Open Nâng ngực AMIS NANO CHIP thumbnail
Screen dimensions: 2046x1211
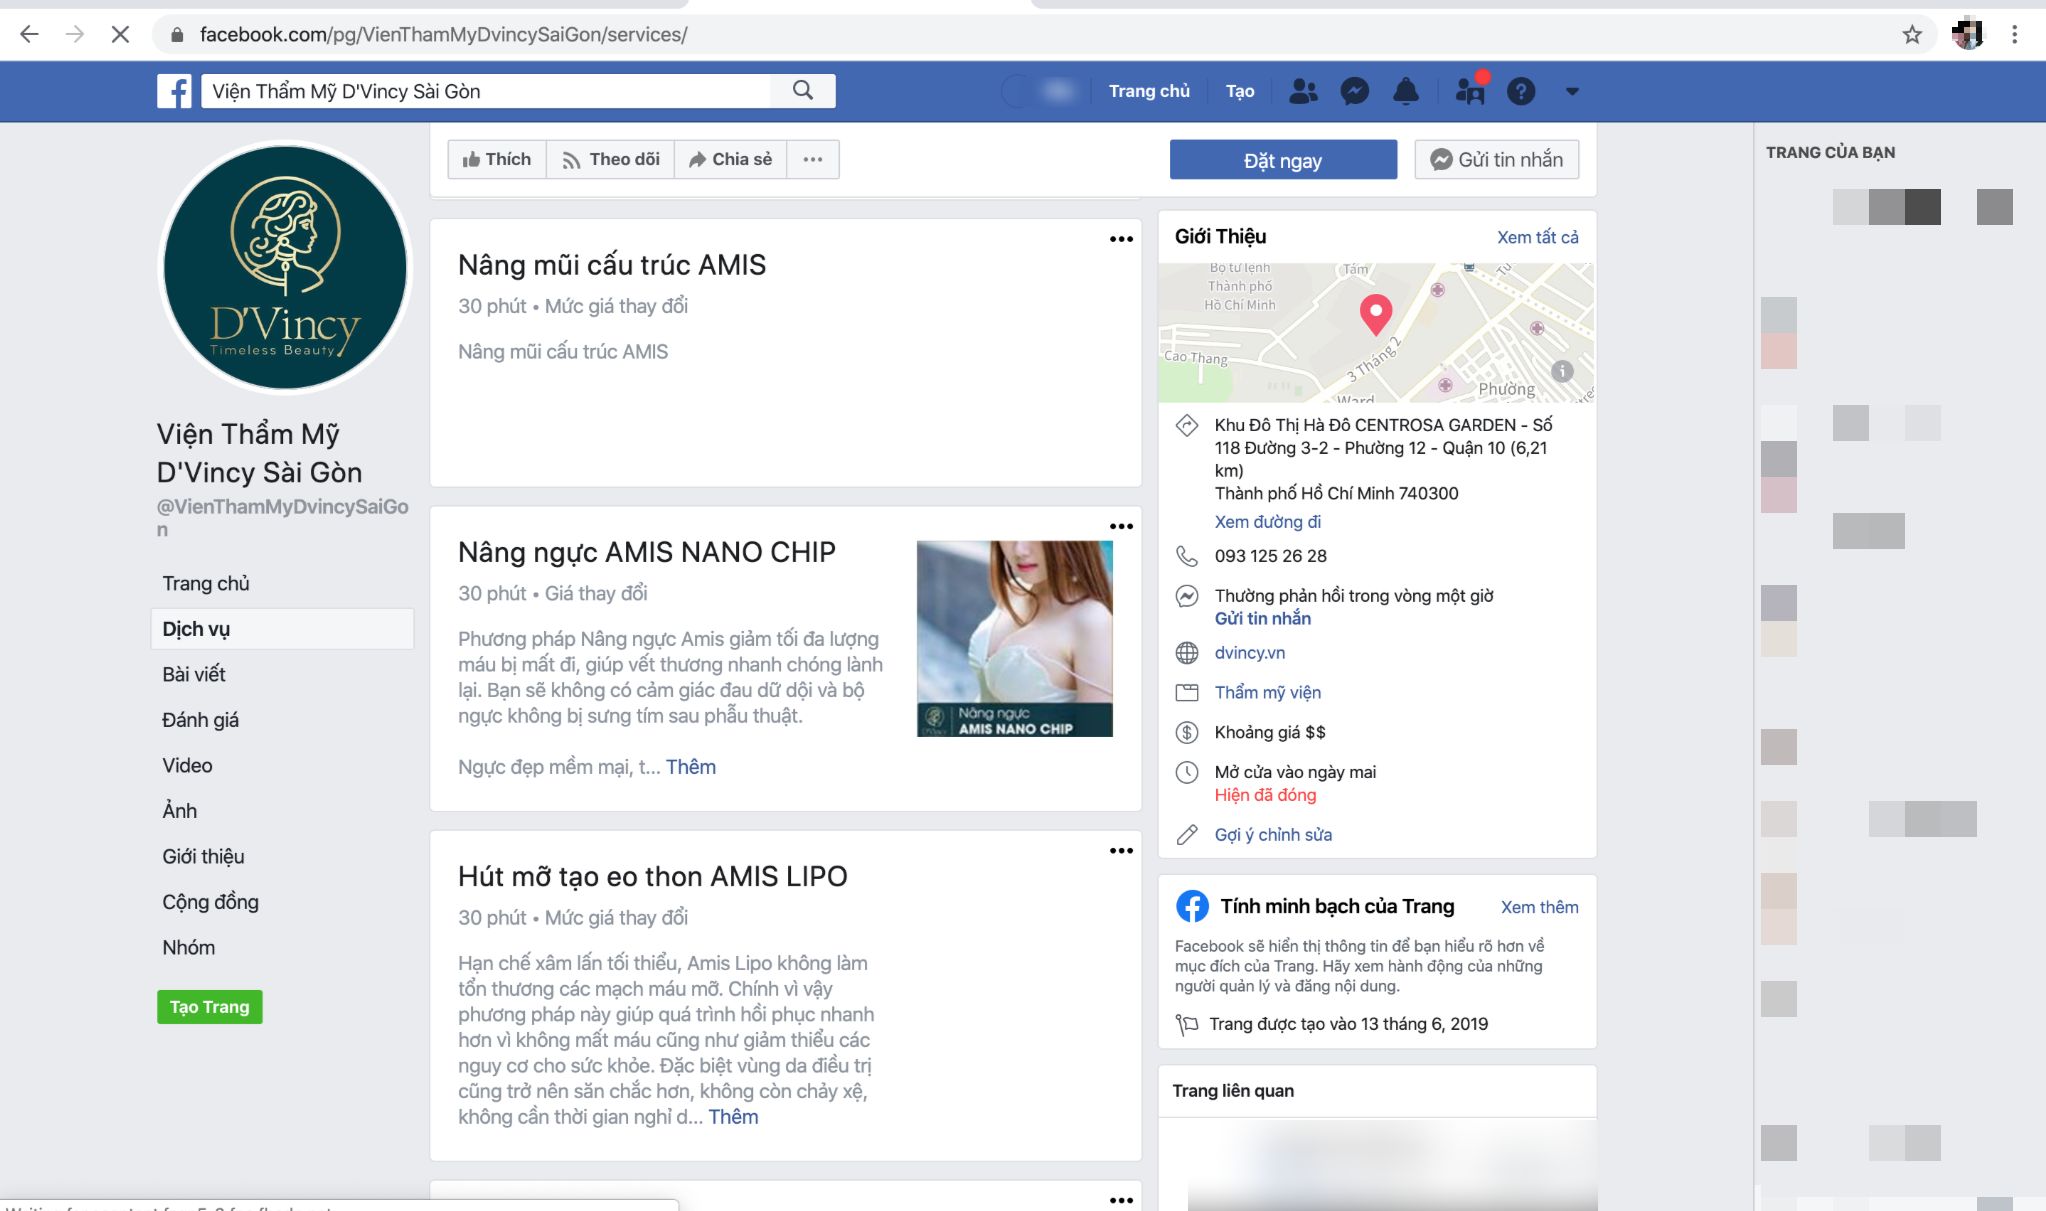coord(1014,638)
